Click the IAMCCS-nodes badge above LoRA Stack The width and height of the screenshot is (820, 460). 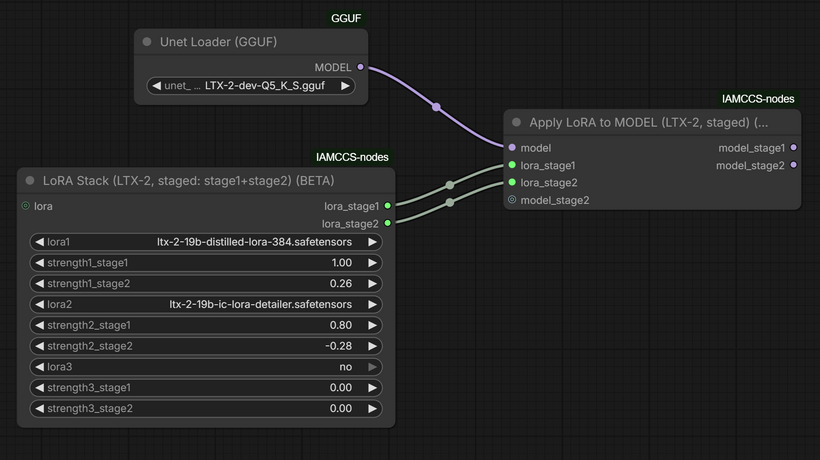coord(352,157)
